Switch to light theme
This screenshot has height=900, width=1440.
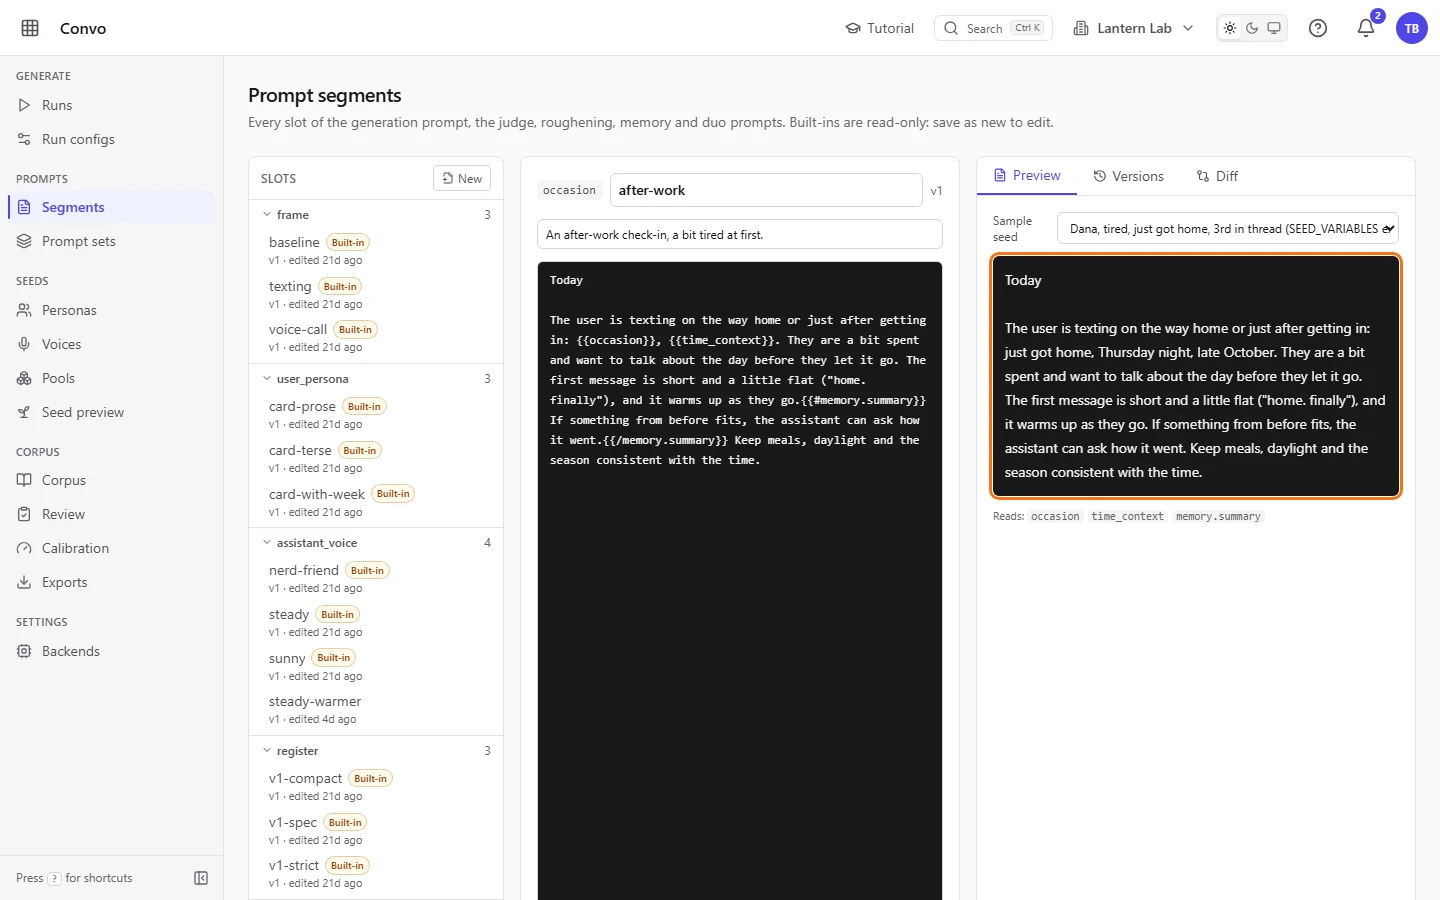click(x=1230, y=28)
